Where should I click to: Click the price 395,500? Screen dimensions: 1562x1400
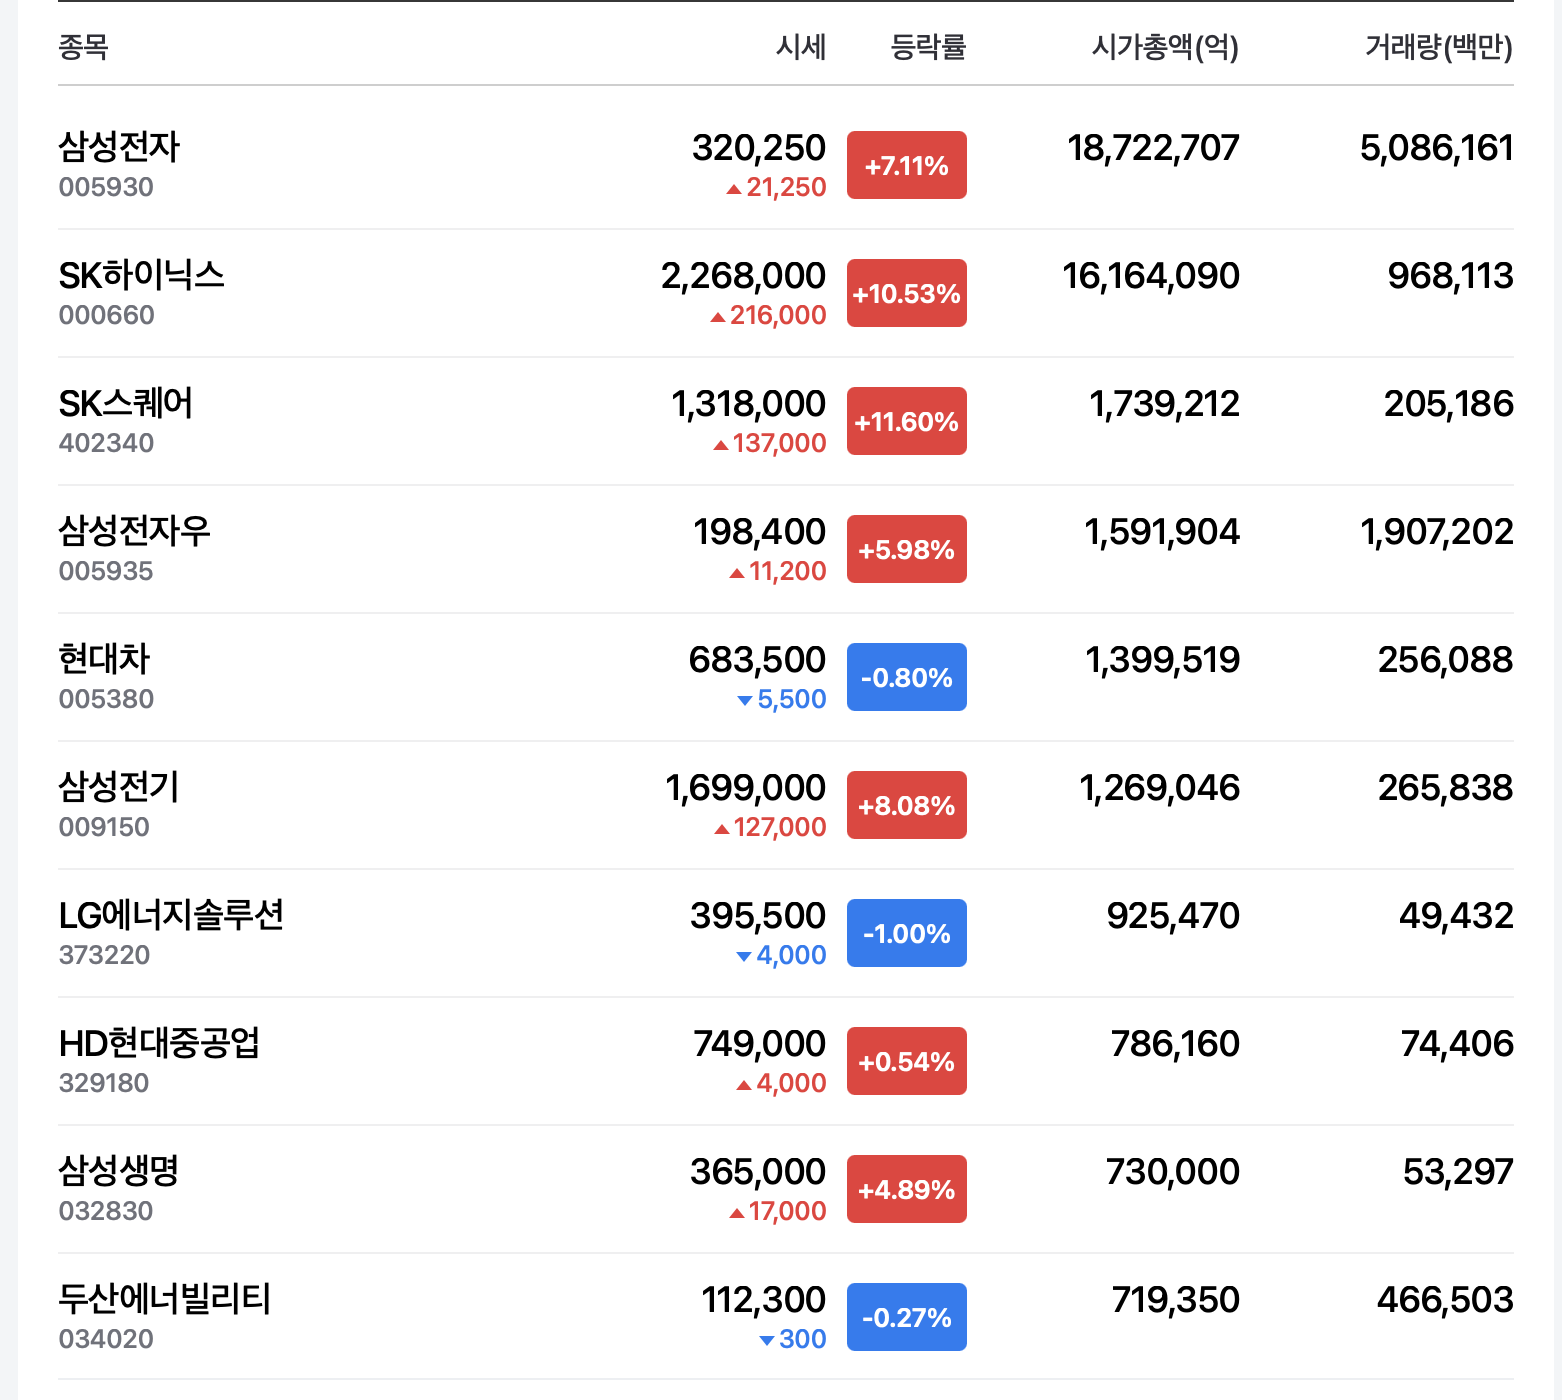tap(758, 916)
